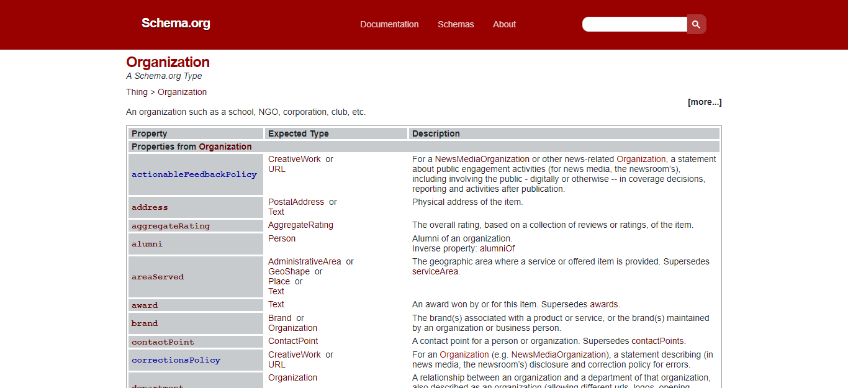Viewport: 848px width, 388px height.
Task: Expand the [more...] link
Action: point(704,102)
